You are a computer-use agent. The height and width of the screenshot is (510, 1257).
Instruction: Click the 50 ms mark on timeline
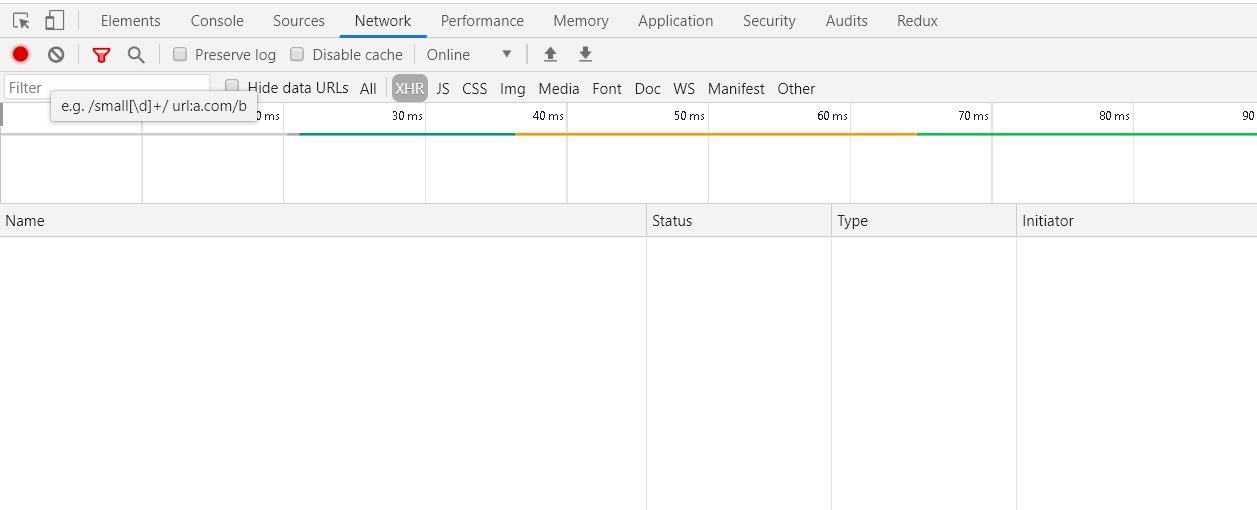[688, 116]
